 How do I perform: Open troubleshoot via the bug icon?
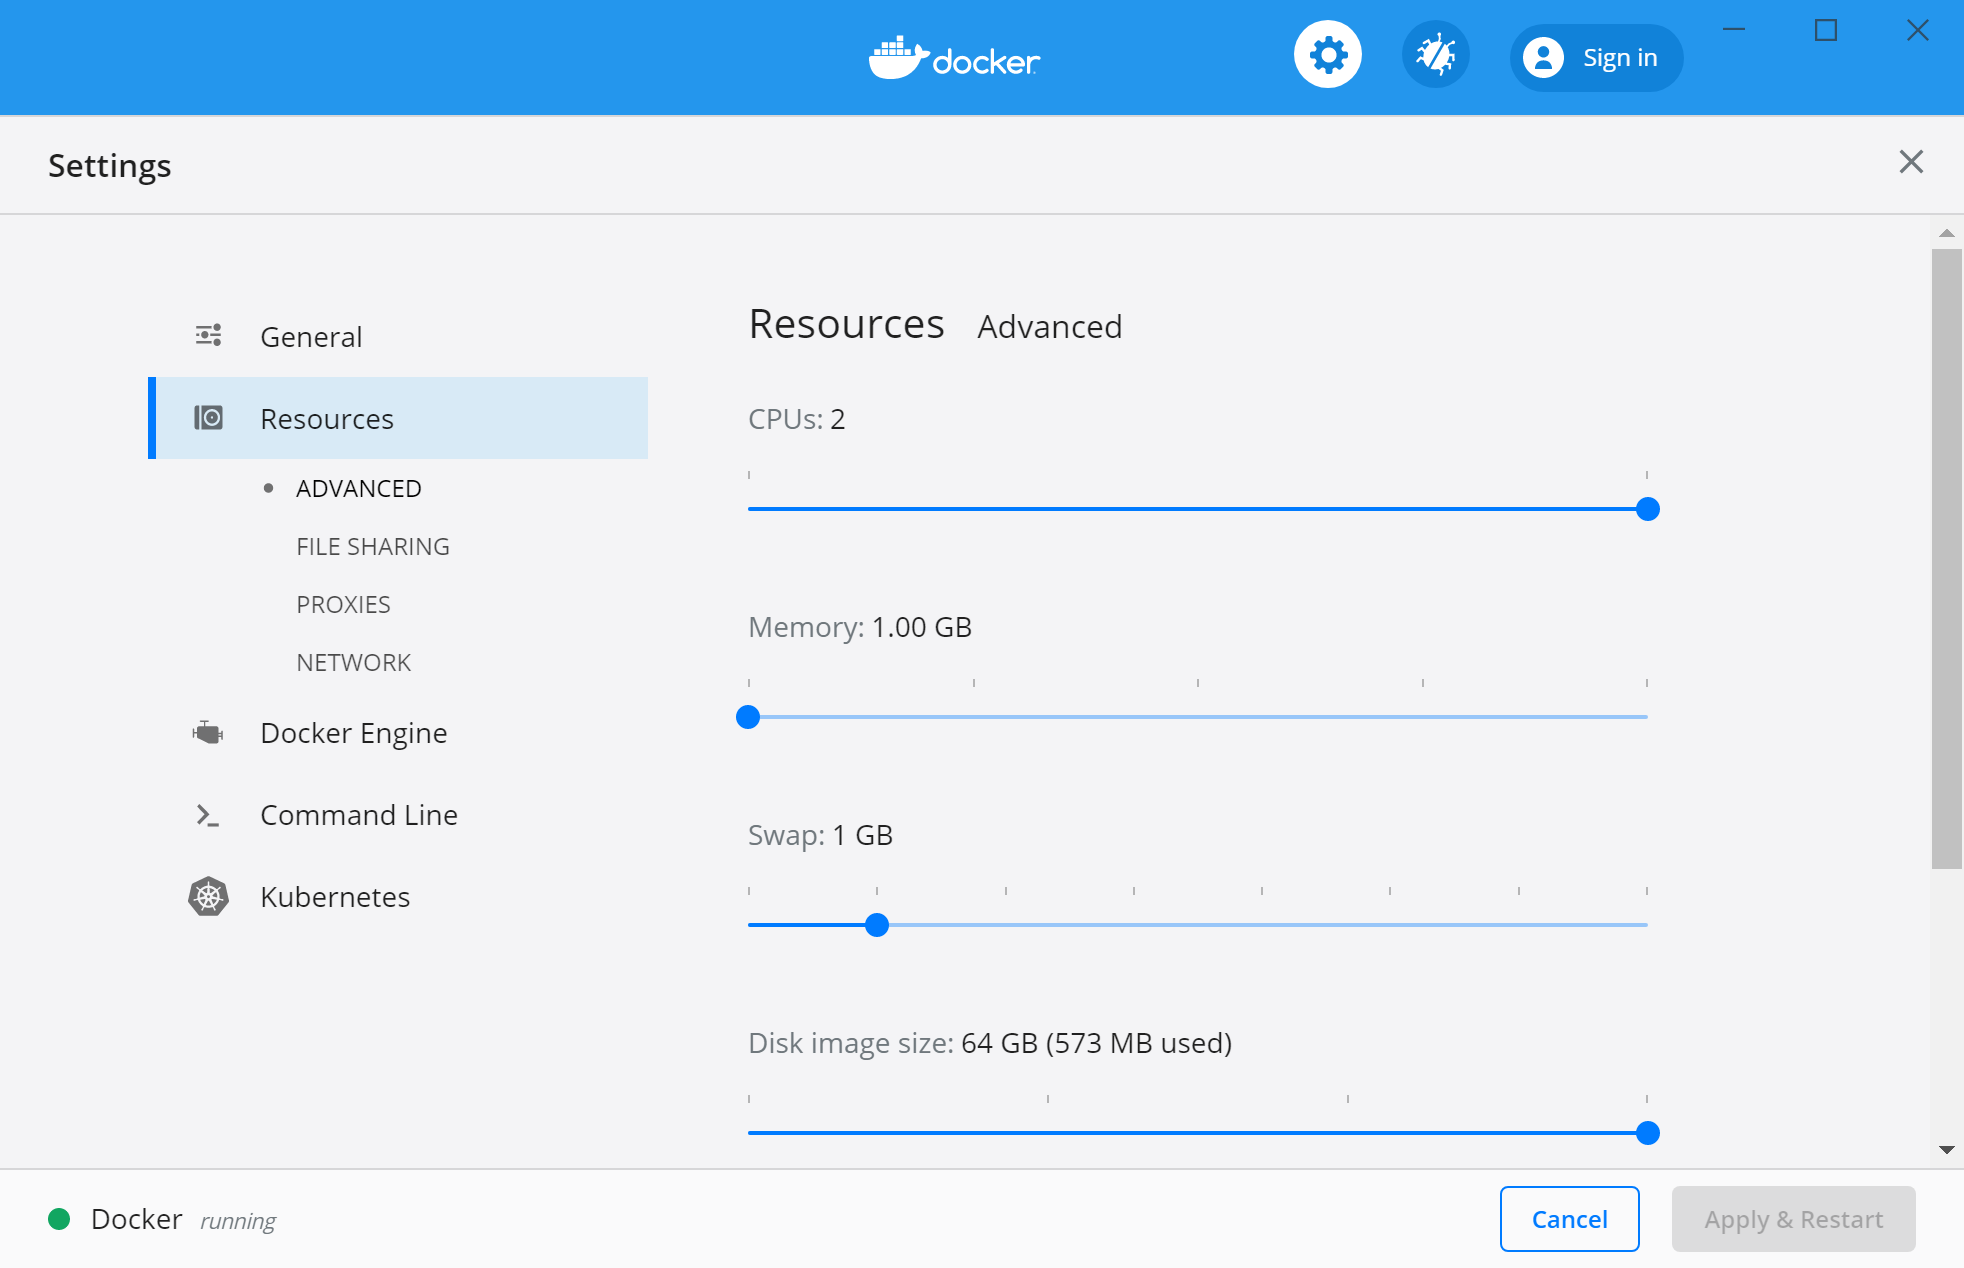(1436, 55)
